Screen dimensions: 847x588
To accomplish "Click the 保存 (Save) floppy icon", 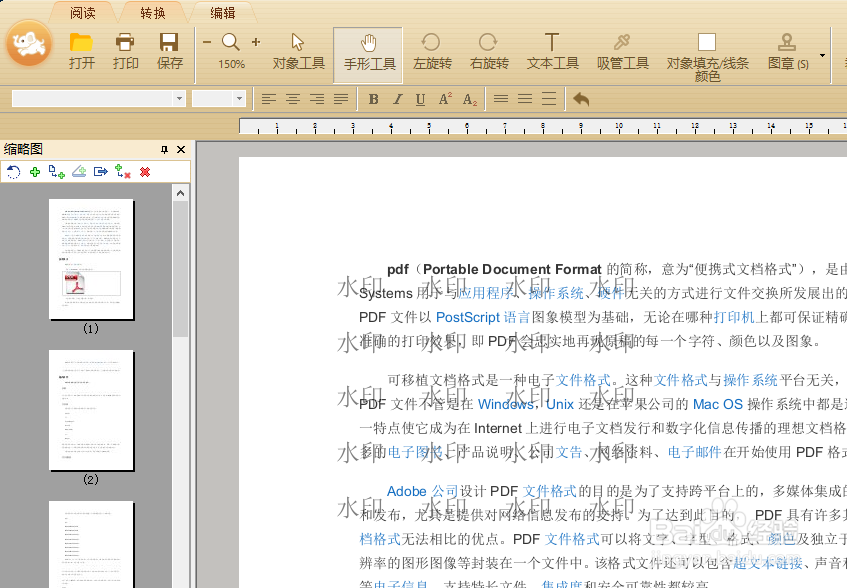I will tap(170, 50).
